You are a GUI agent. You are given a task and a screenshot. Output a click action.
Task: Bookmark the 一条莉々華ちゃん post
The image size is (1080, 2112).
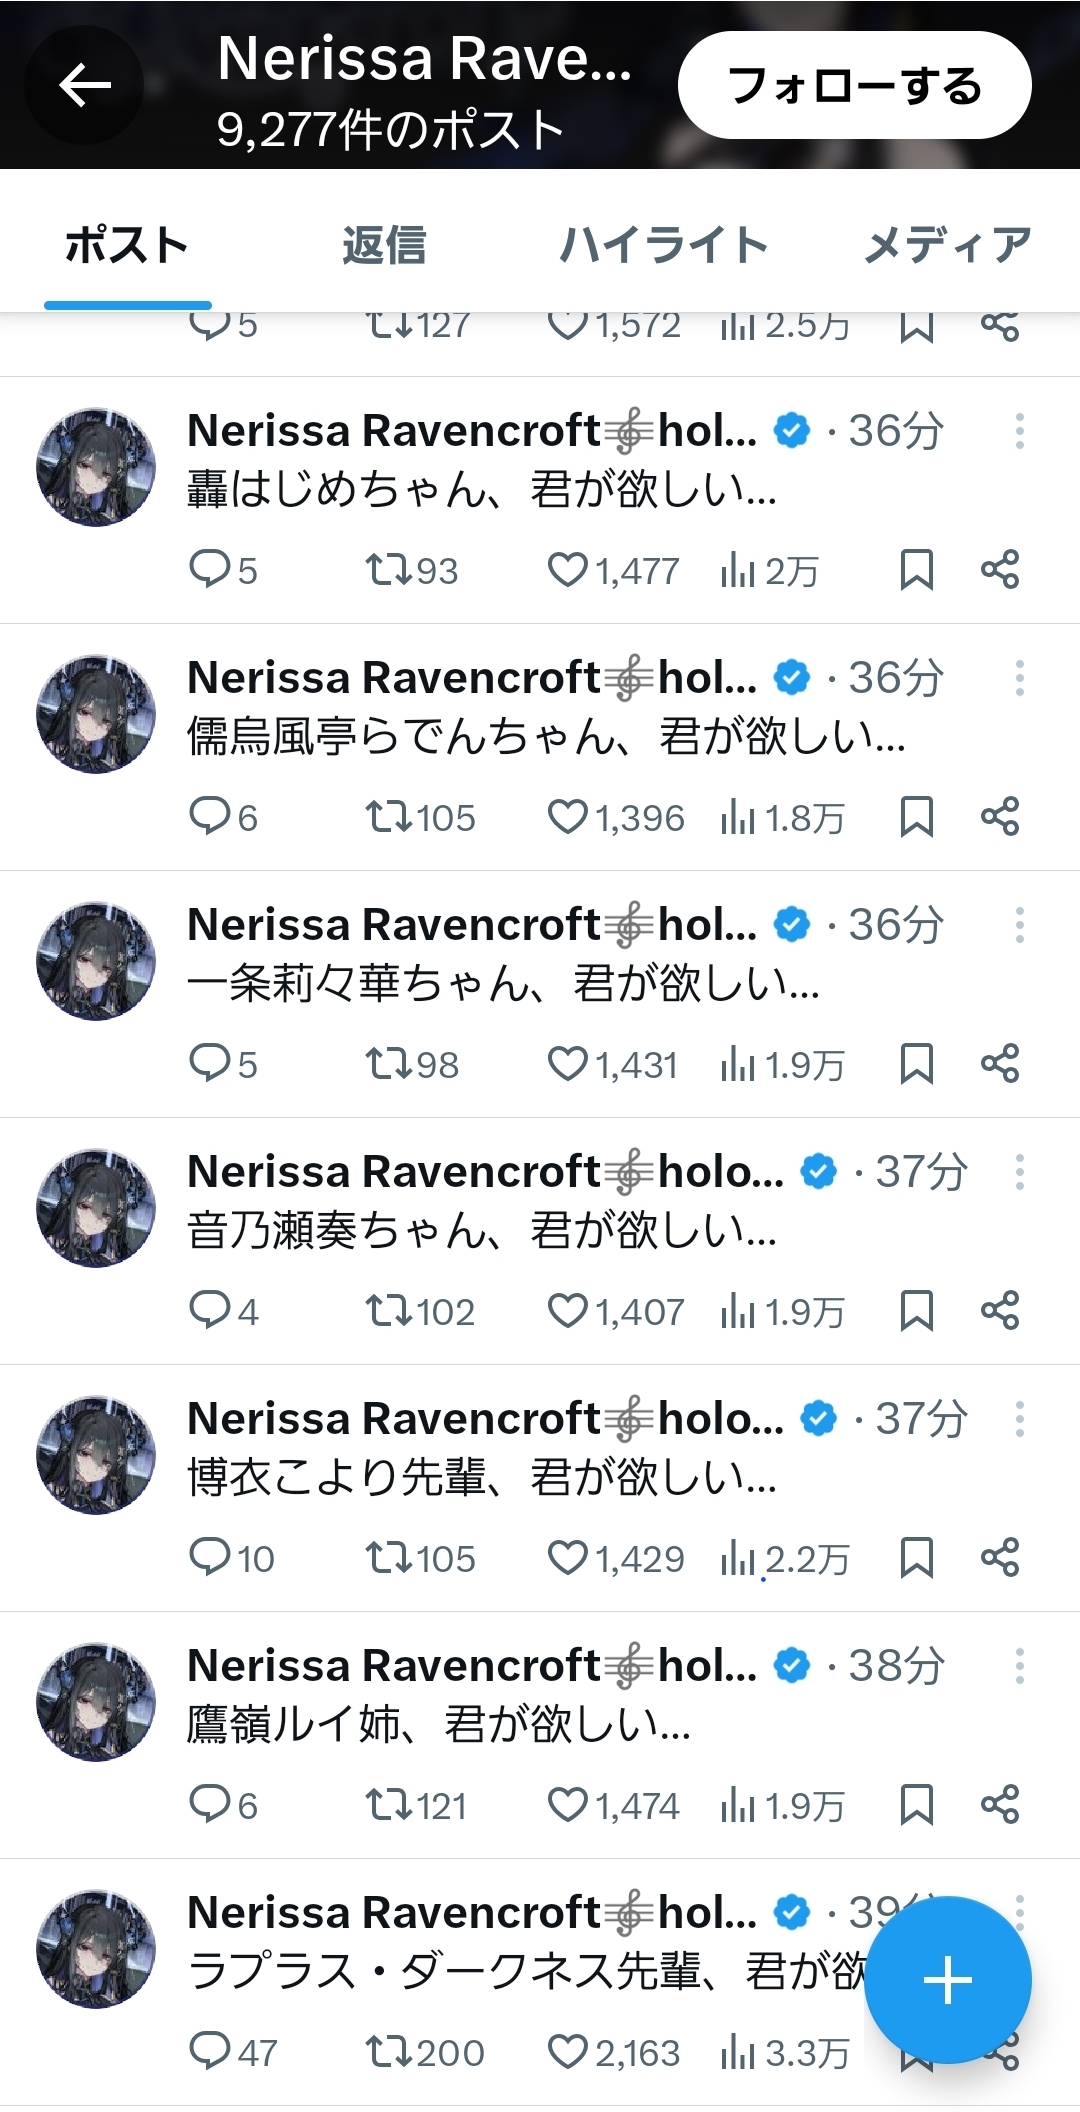[916, 1064]
